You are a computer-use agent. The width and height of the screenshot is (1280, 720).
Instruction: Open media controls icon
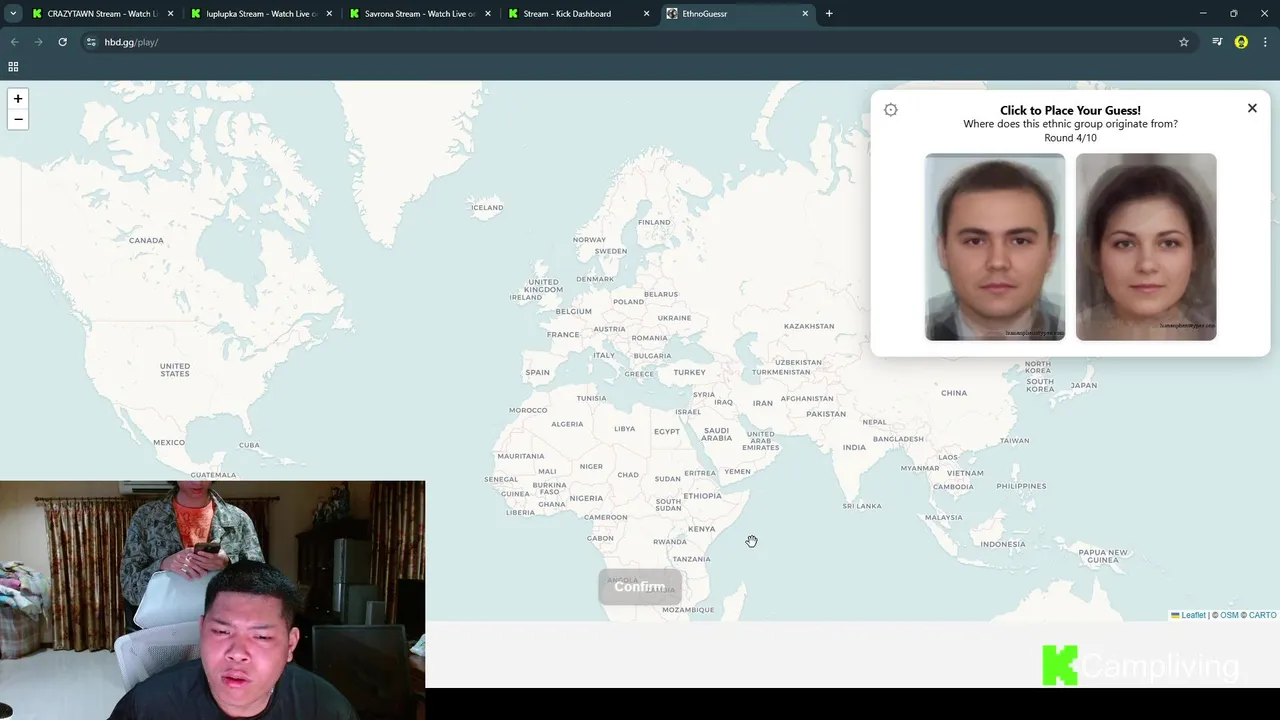[x=1217, y=42]
